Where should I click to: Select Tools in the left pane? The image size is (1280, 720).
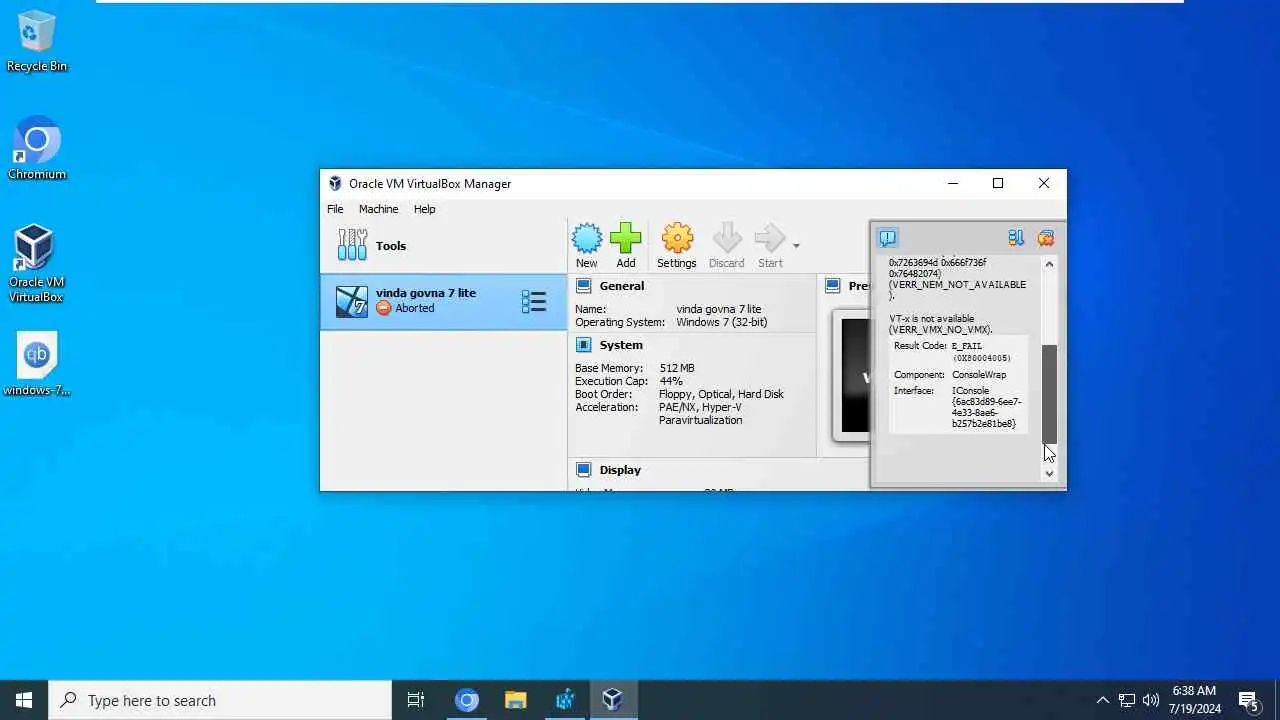coord(443,246)
